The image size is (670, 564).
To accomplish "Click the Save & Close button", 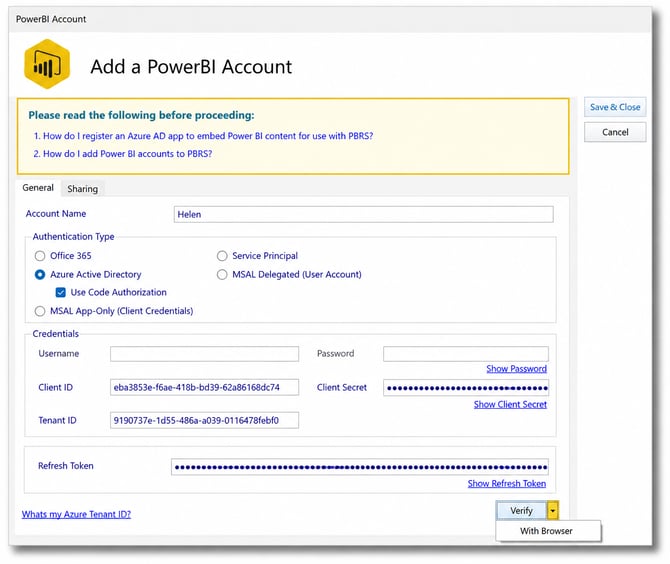I will [x=615, y=107].
